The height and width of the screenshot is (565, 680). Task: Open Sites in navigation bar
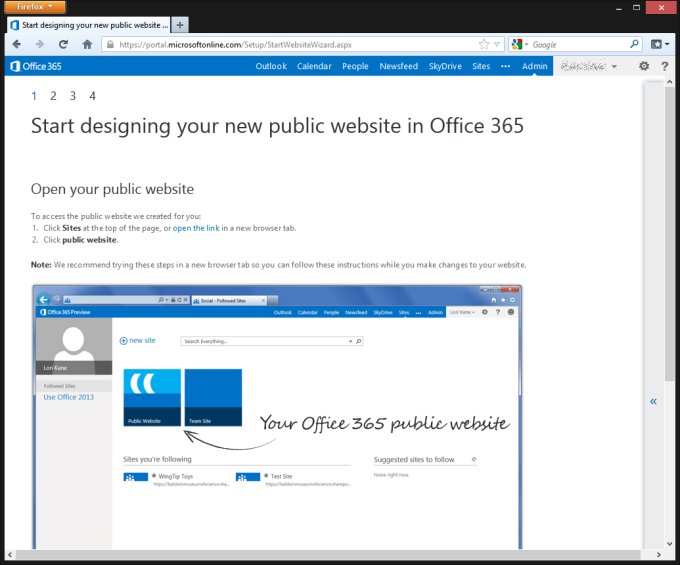481,66
